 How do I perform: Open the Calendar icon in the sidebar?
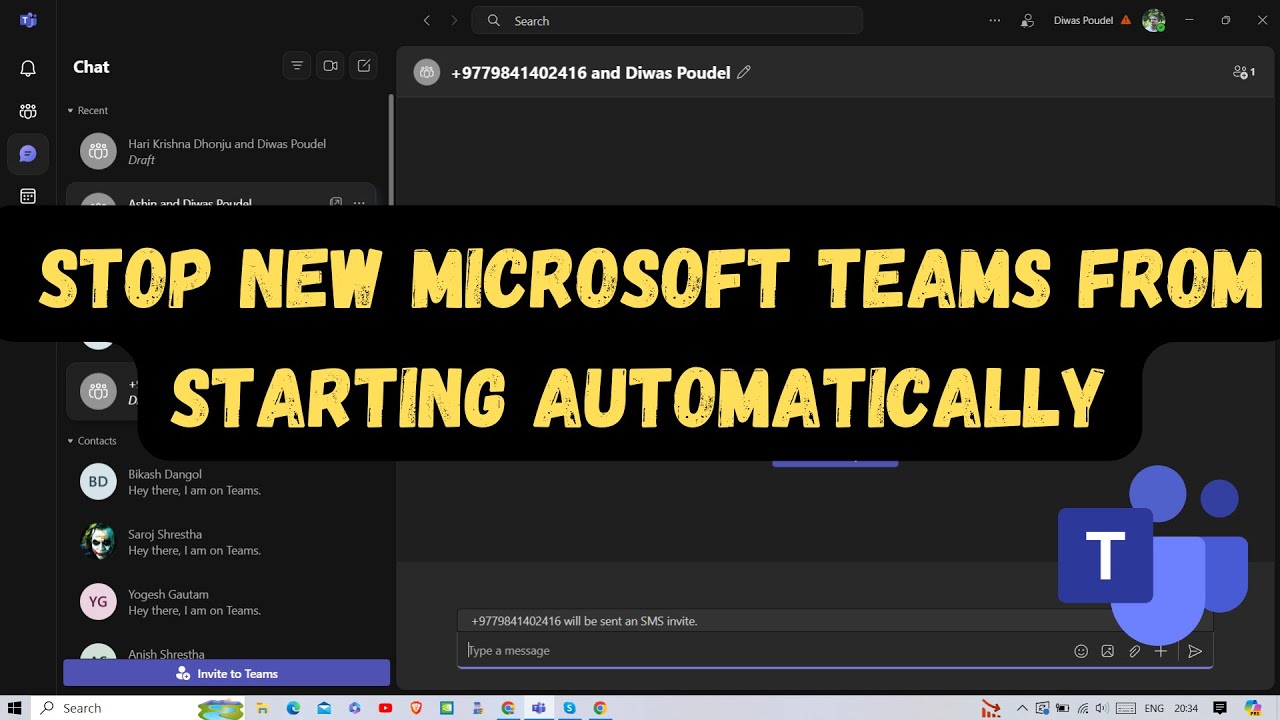point(28,196)
